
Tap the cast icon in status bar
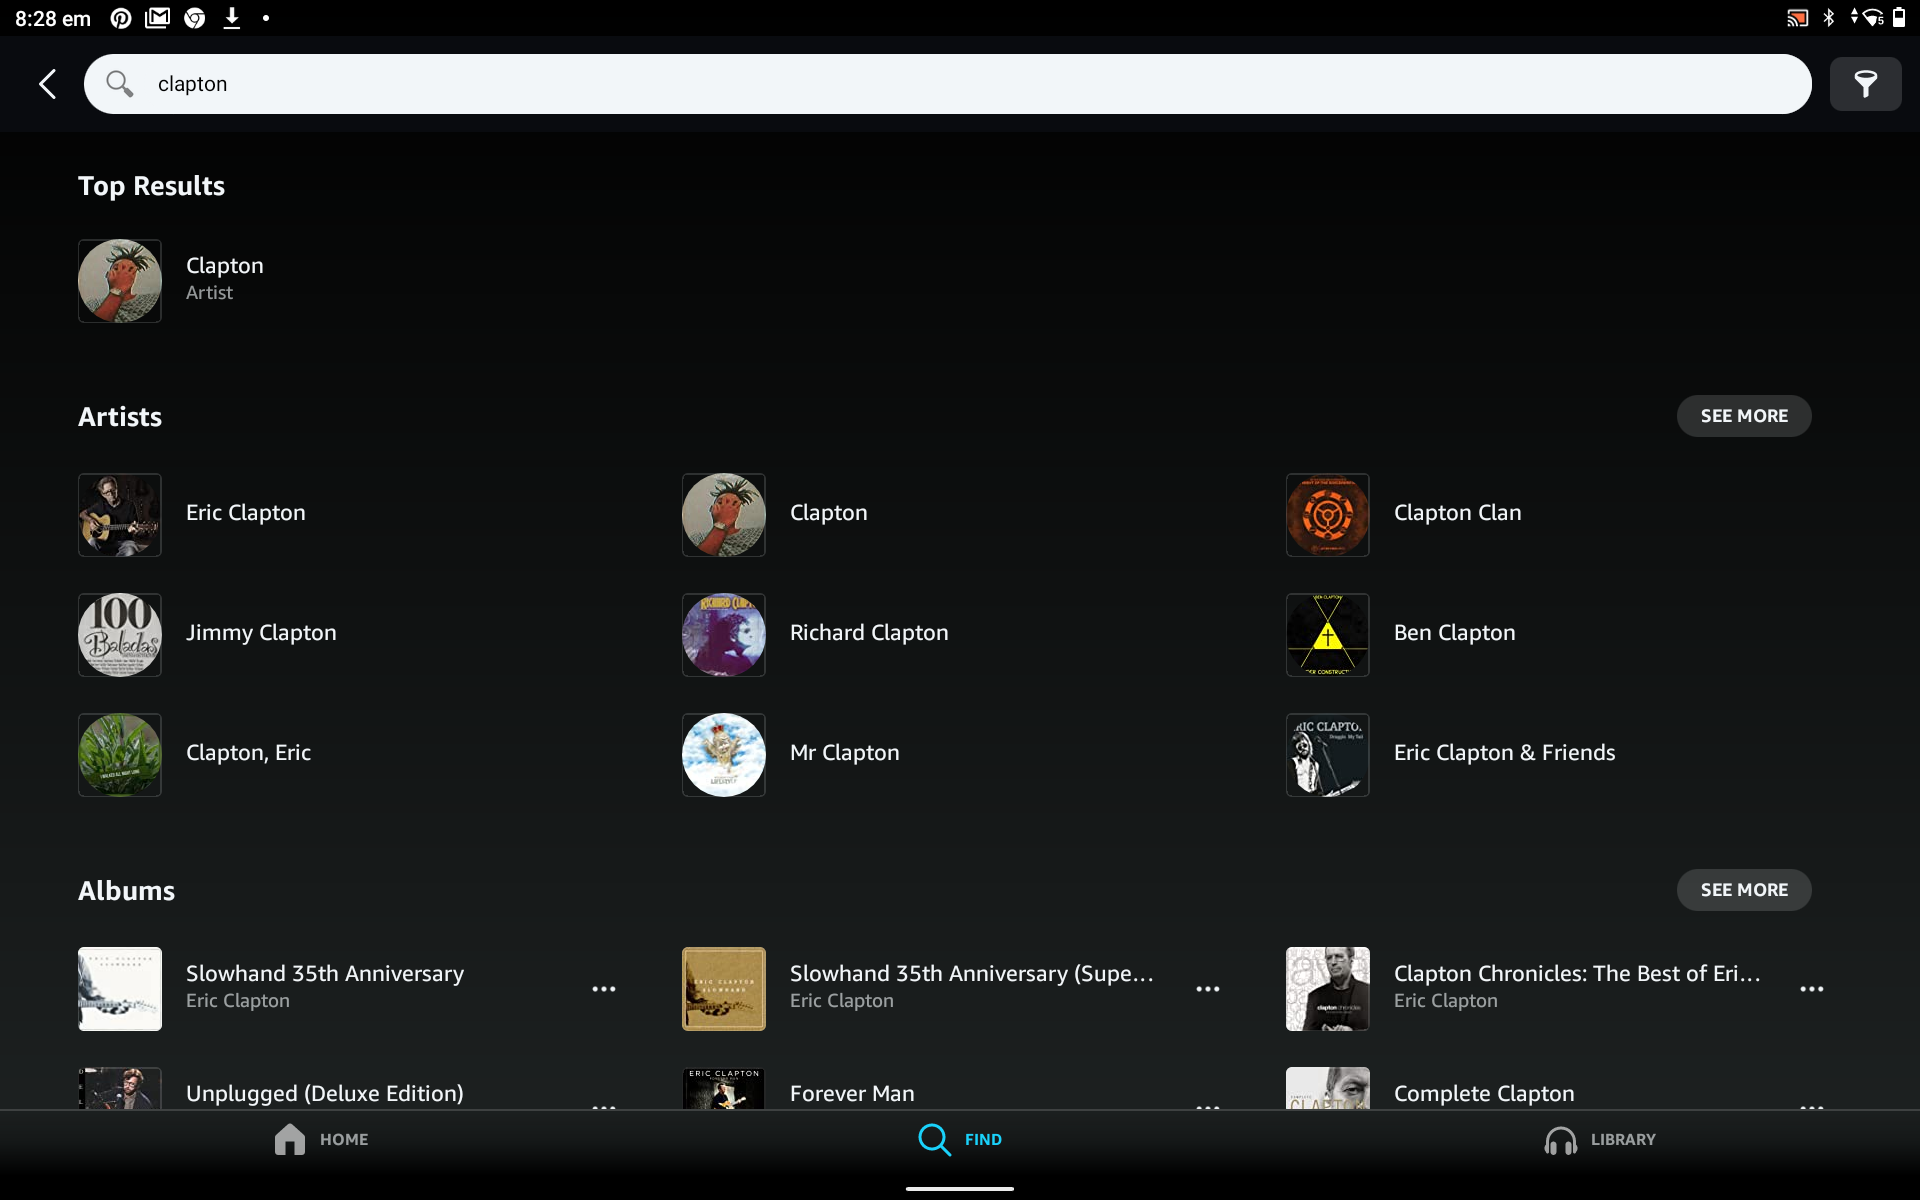[x=1797, y=18]
